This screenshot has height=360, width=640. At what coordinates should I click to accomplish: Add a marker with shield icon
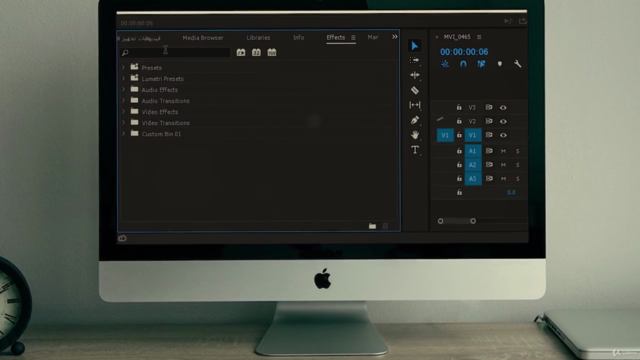[x=500, y=64]
